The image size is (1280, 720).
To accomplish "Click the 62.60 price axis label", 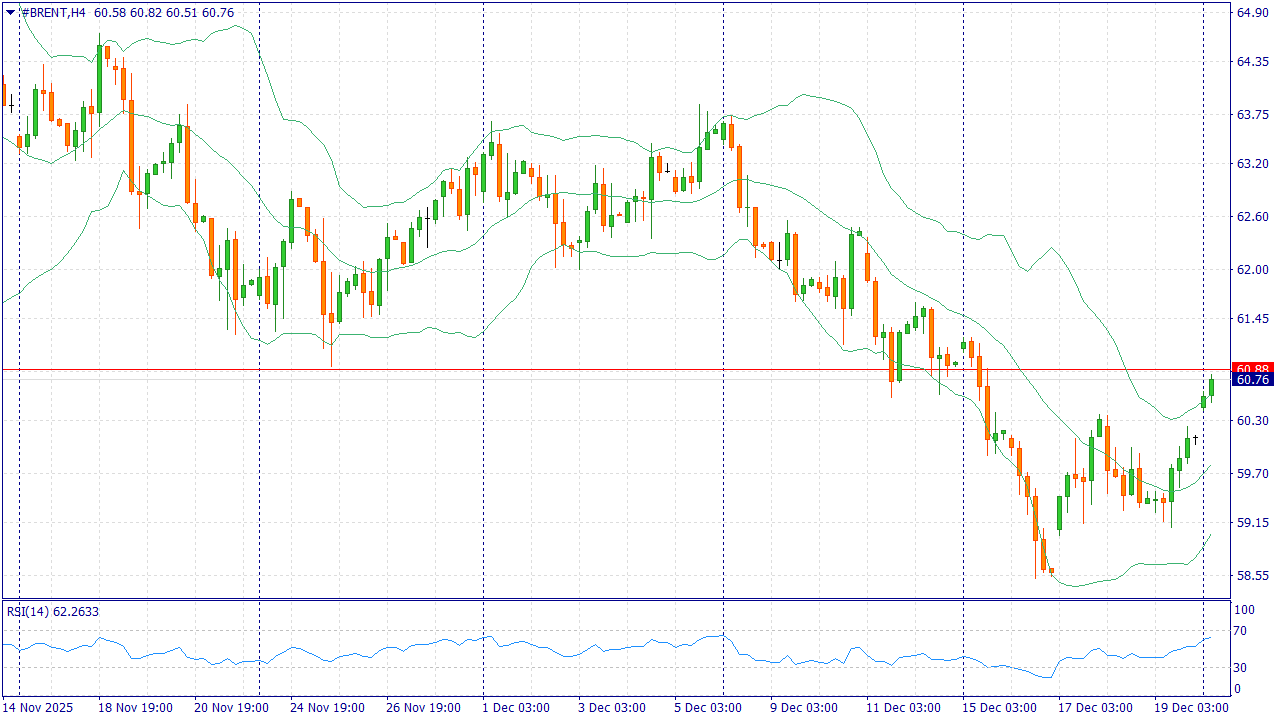I will click(1252, 217).
